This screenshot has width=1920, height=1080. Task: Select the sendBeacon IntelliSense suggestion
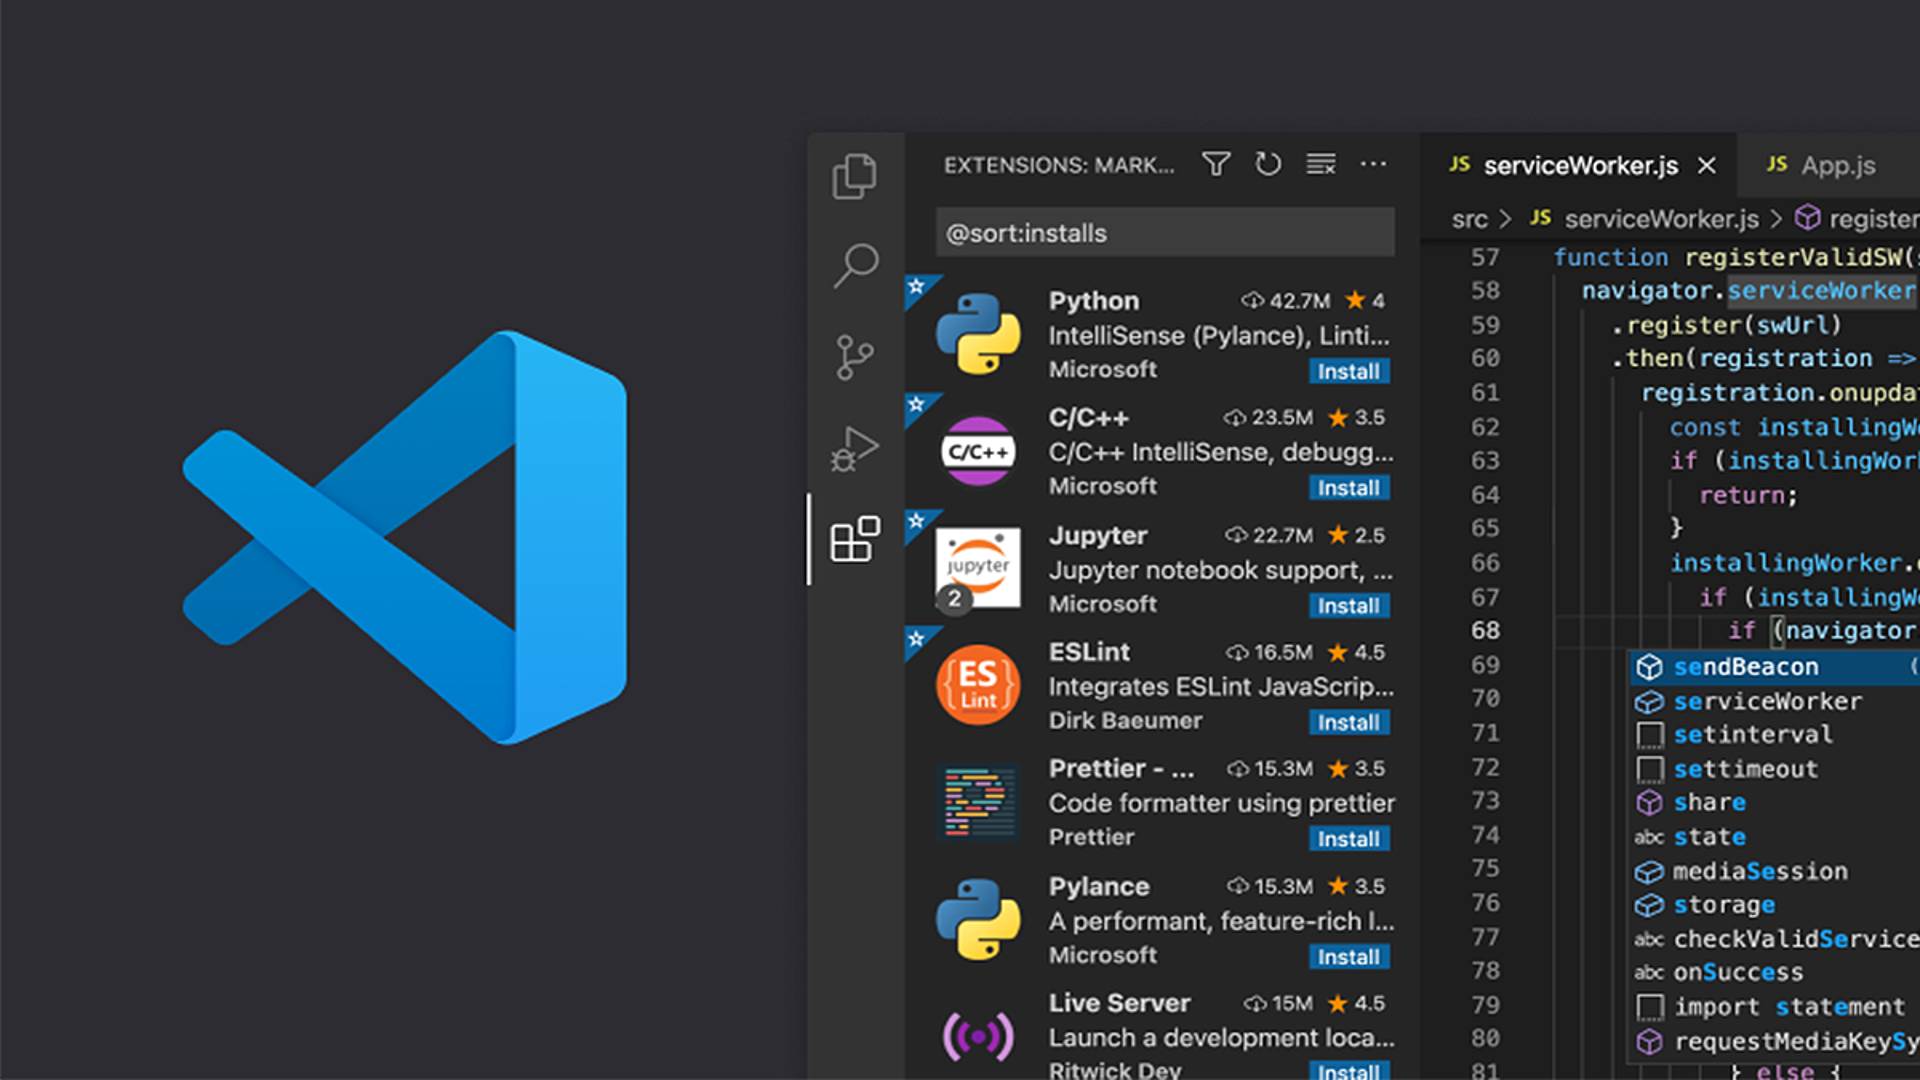[1745, 667]
